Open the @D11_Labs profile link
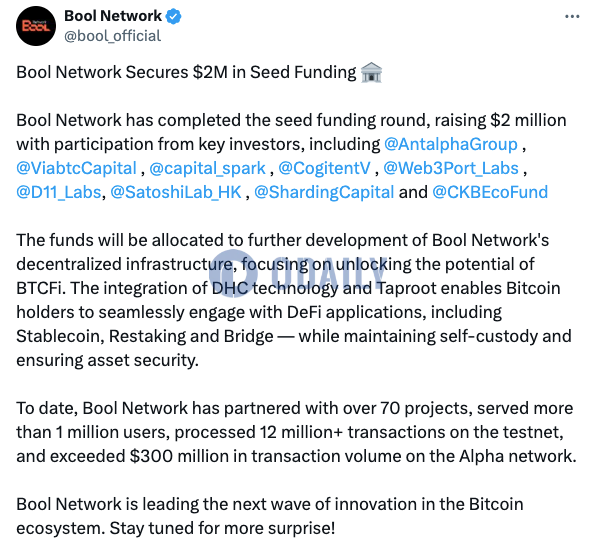 59,192
